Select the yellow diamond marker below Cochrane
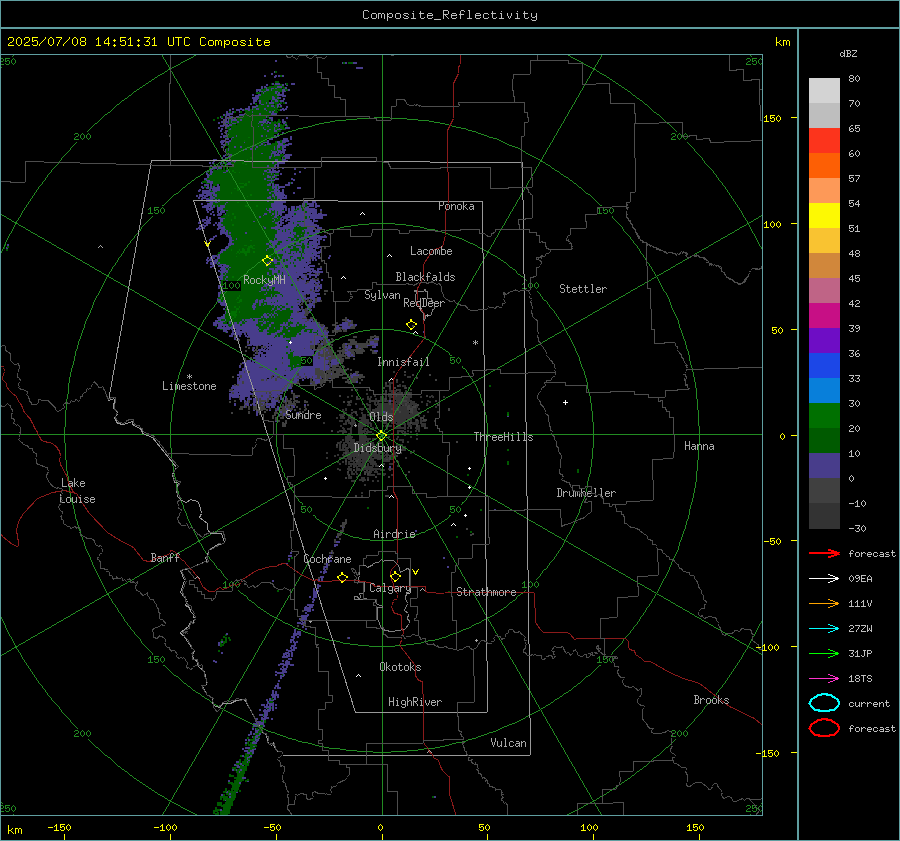The height and width of the screenshot is (841, 900). [342, 577]
